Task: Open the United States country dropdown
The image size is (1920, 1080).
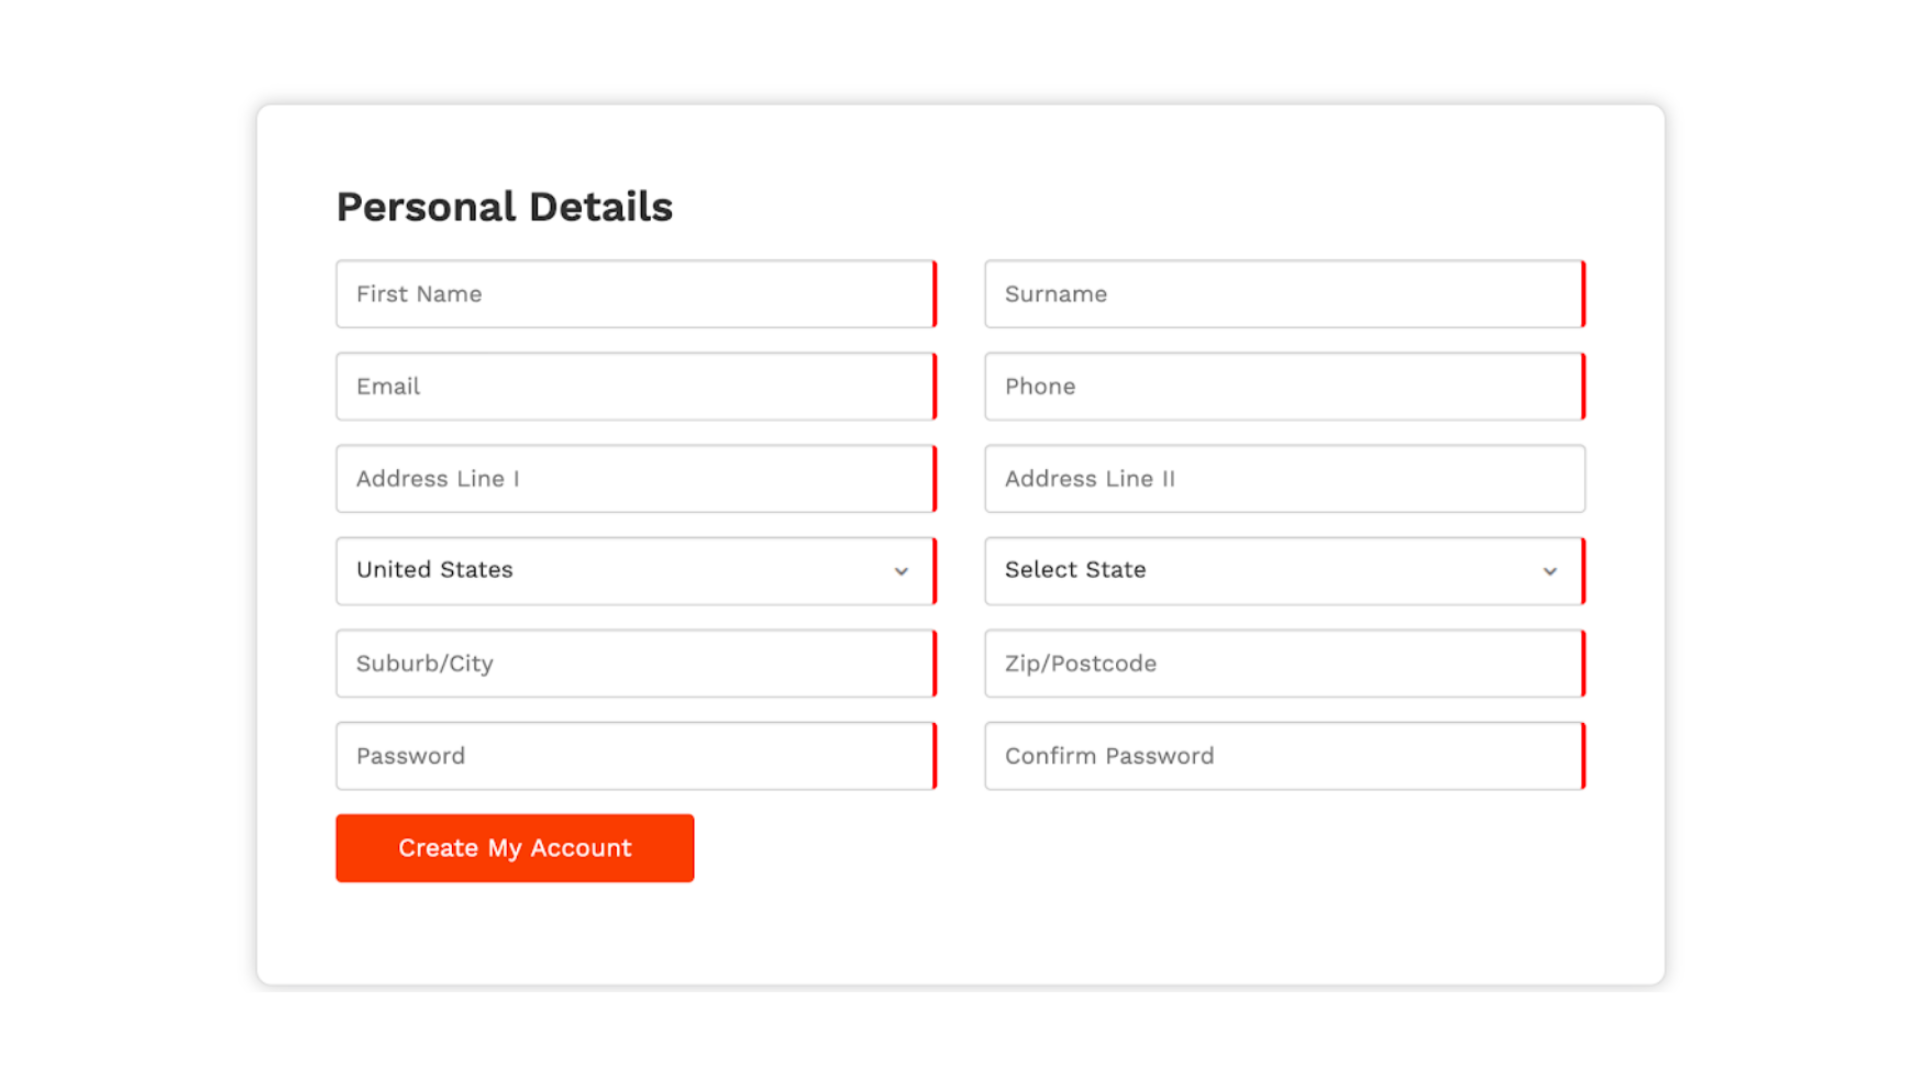Action: [x=636, y=571]
